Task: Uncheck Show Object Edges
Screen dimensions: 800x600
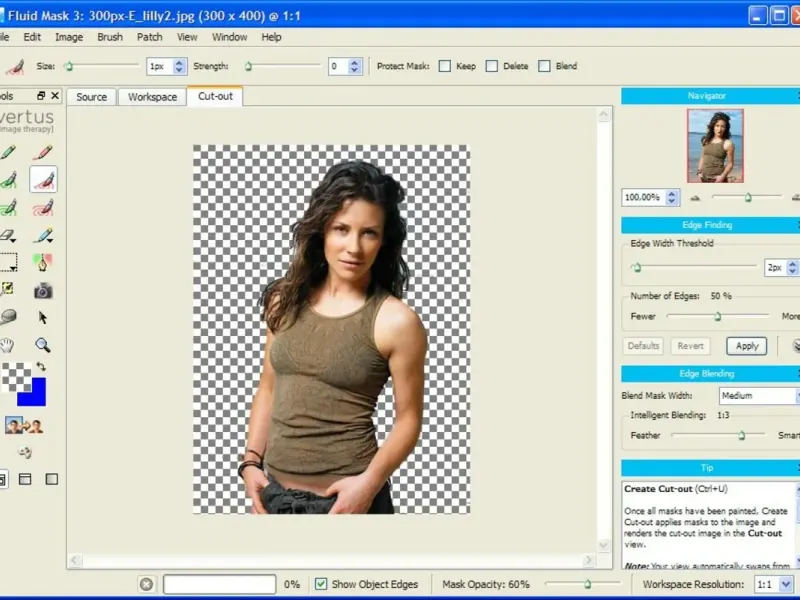Action: tap(321, 584)
